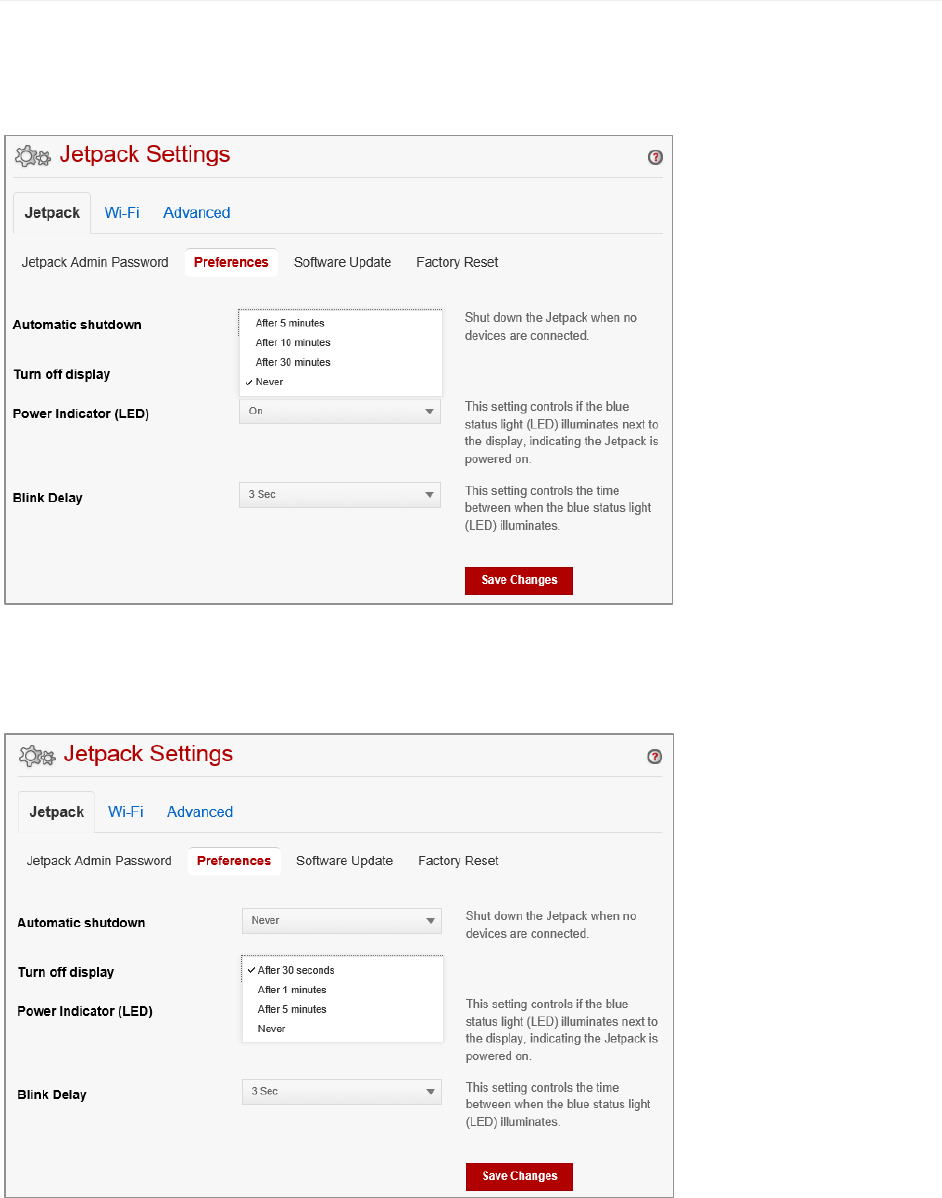Click Automatic shutdown label in top panel
Image resolution: width=942 pixels, height=1198 pixels.
tap(77, 325)
